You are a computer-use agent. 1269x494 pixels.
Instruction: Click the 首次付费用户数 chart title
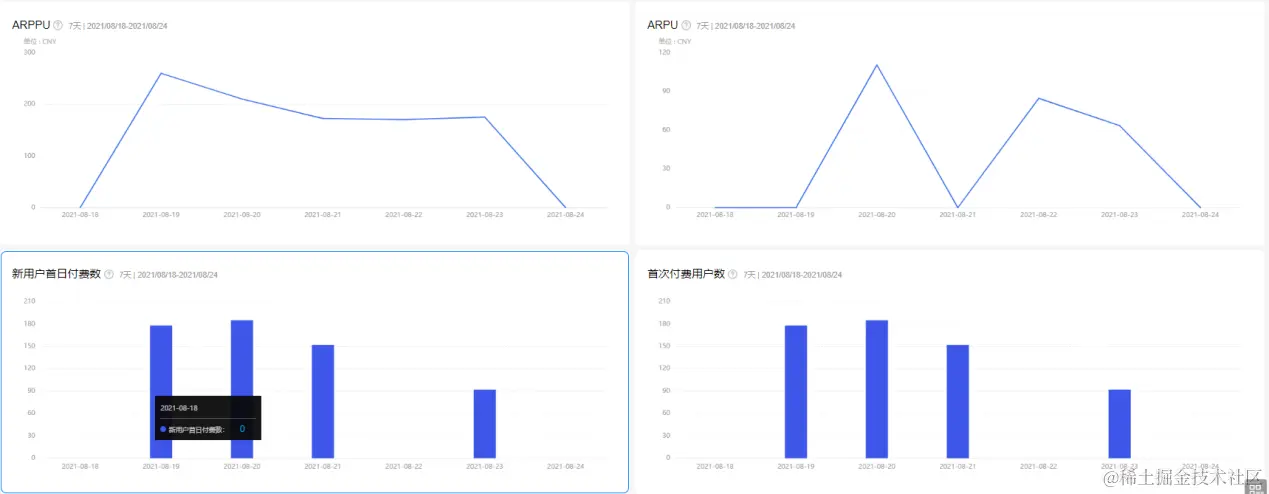click(x=686, y=274)
